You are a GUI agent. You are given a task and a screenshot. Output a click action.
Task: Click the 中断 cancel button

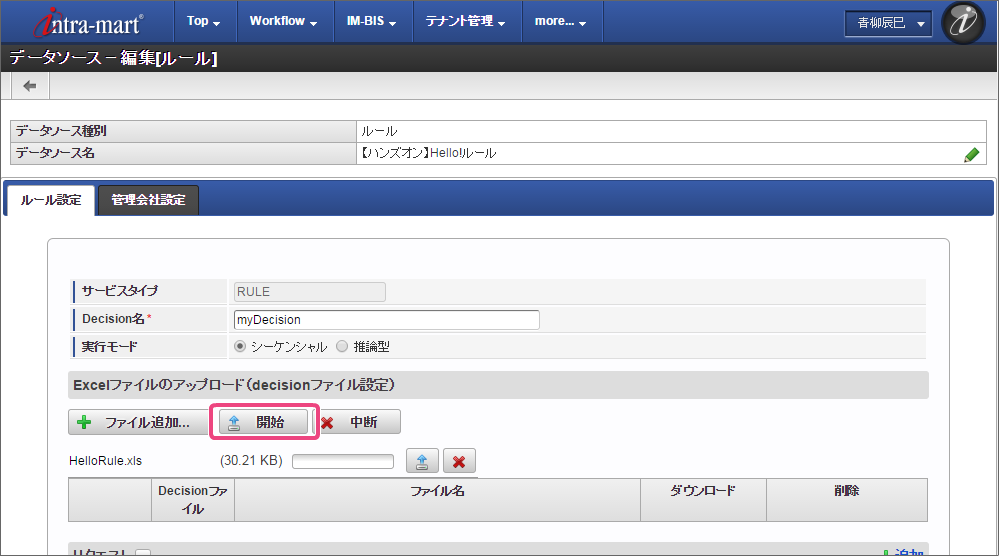357,422
